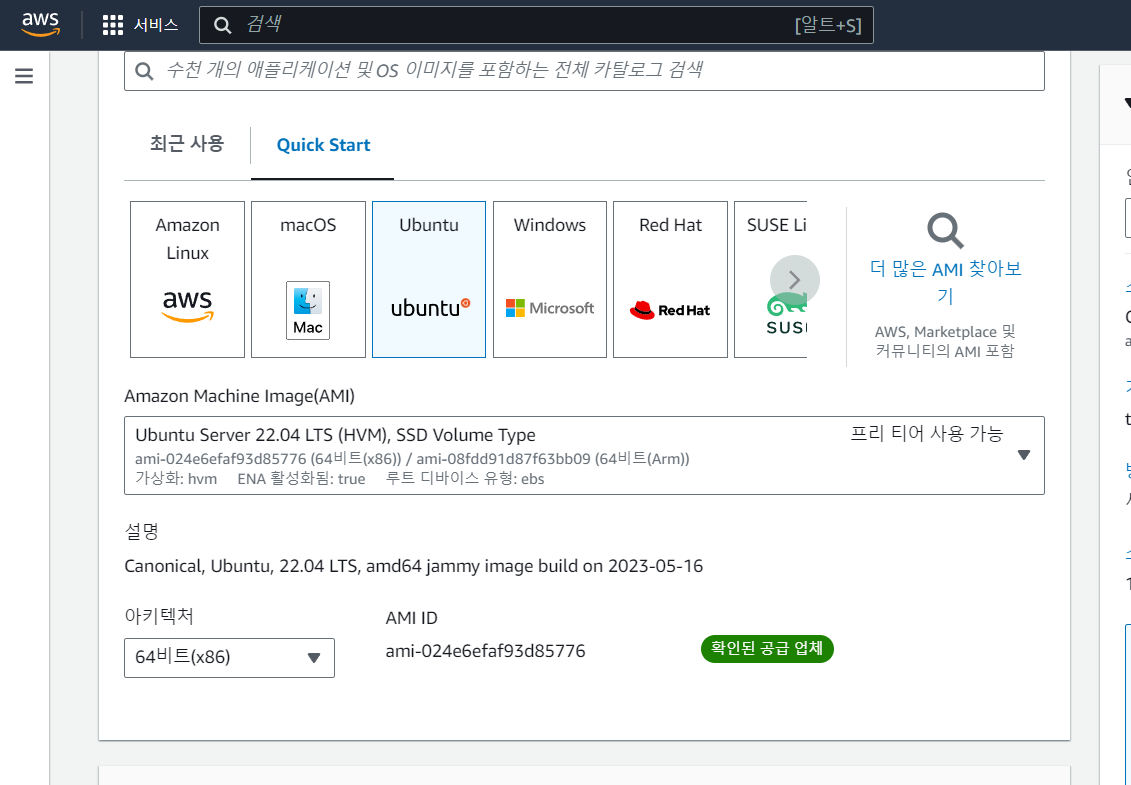Select the Amazon Linux AMI card
Screen dimensions: 1131x785
tap(188, 279)
